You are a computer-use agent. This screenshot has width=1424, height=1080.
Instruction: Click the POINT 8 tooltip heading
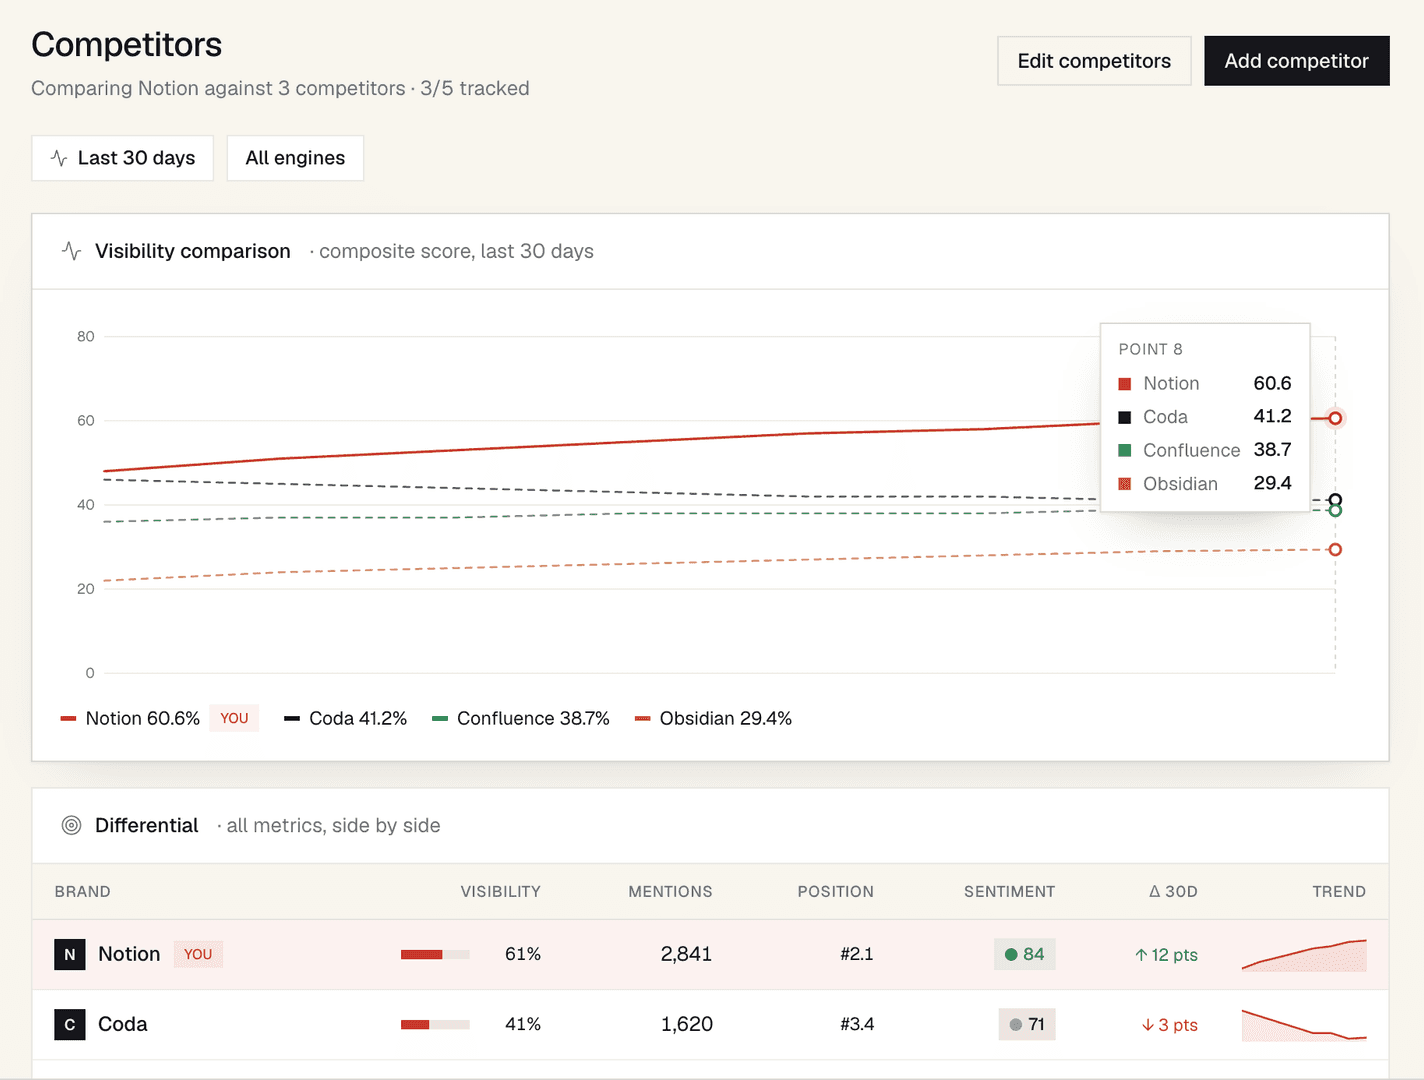1150,349
